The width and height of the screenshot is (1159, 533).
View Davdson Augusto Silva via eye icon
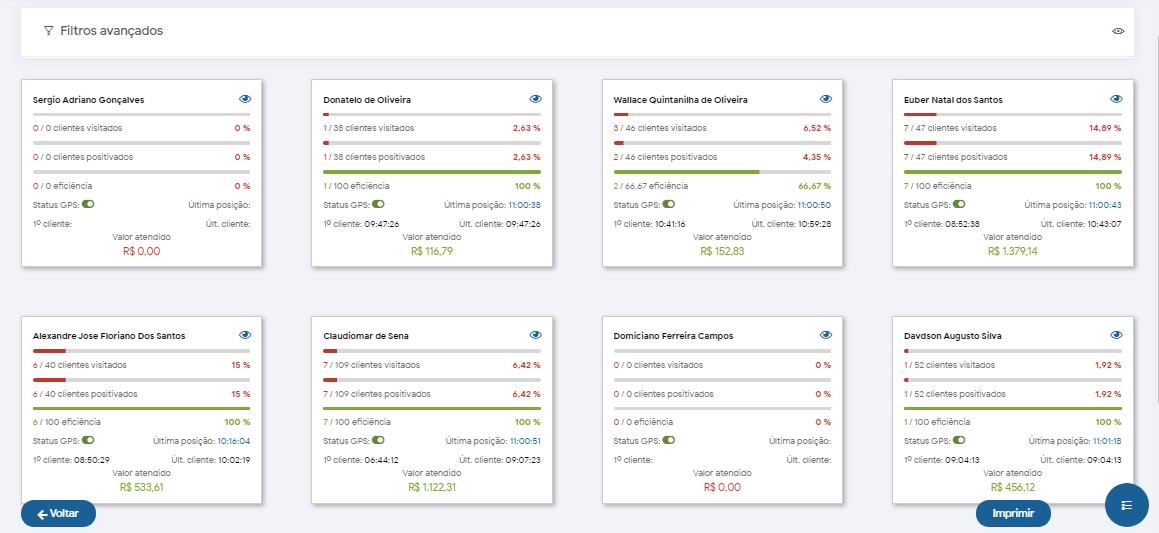click(1116, 335)
